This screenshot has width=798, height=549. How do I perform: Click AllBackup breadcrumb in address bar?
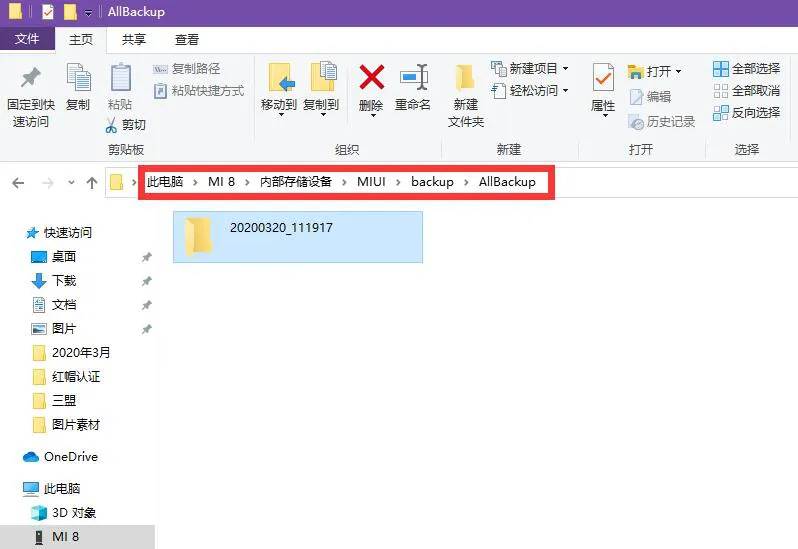pos(507,182)
